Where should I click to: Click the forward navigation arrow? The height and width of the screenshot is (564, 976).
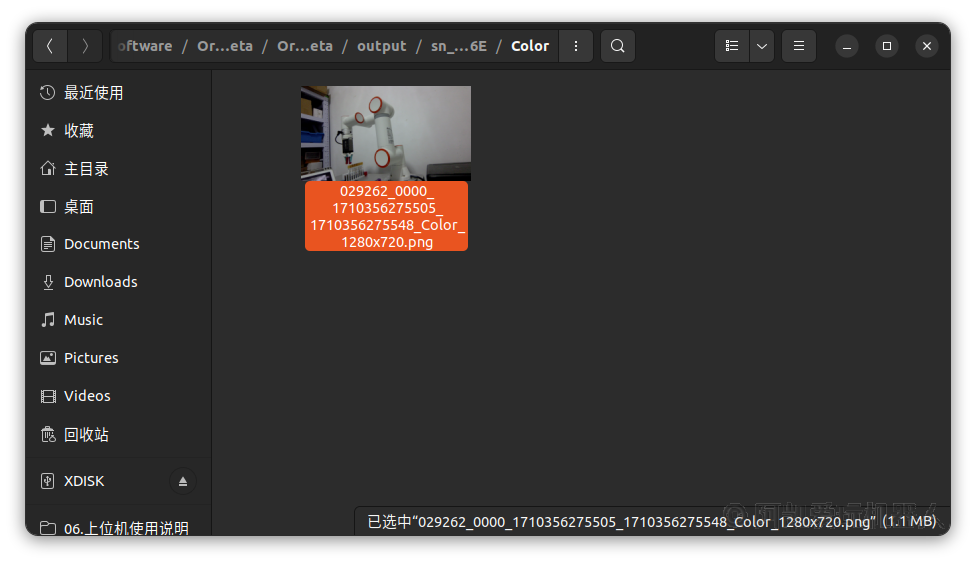pyautogui.click(x=86, y=46)
